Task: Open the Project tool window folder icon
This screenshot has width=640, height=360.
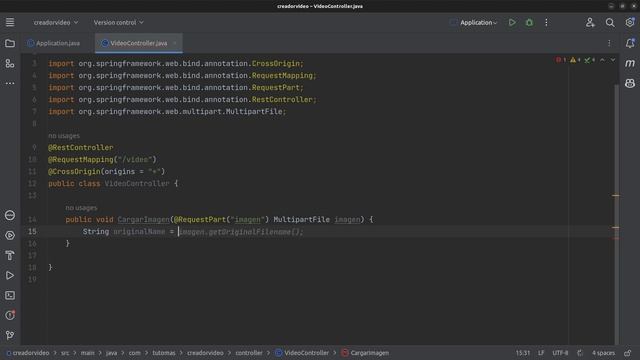Action: (x=10, y=43)
